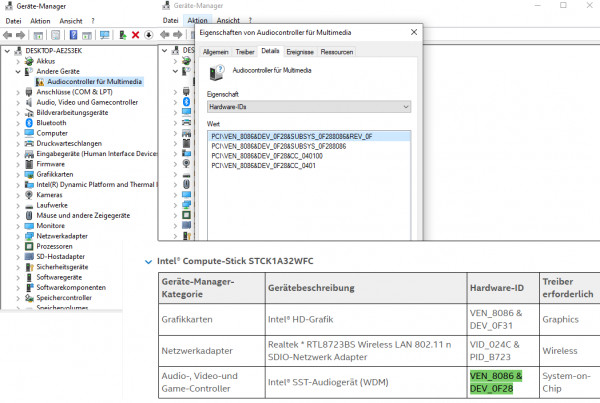Expand Audio, Video und Gamecontroller category
The image size is (600, 403).
coord(18,102)
